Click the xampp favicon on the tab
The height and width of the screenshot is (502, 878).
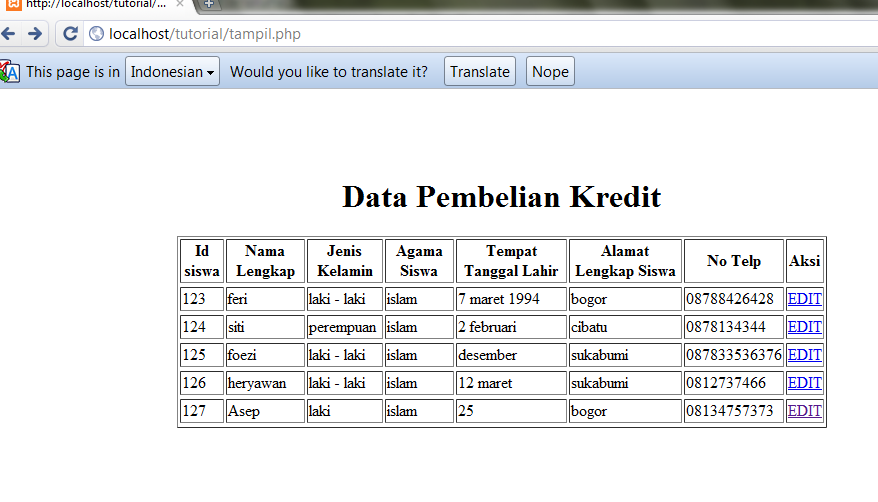13,4
